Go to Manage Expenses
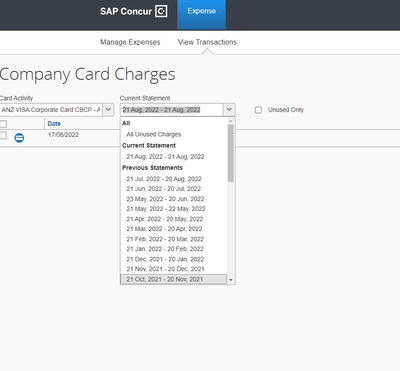Screen dimensions: 400x371 coord(130,42)
